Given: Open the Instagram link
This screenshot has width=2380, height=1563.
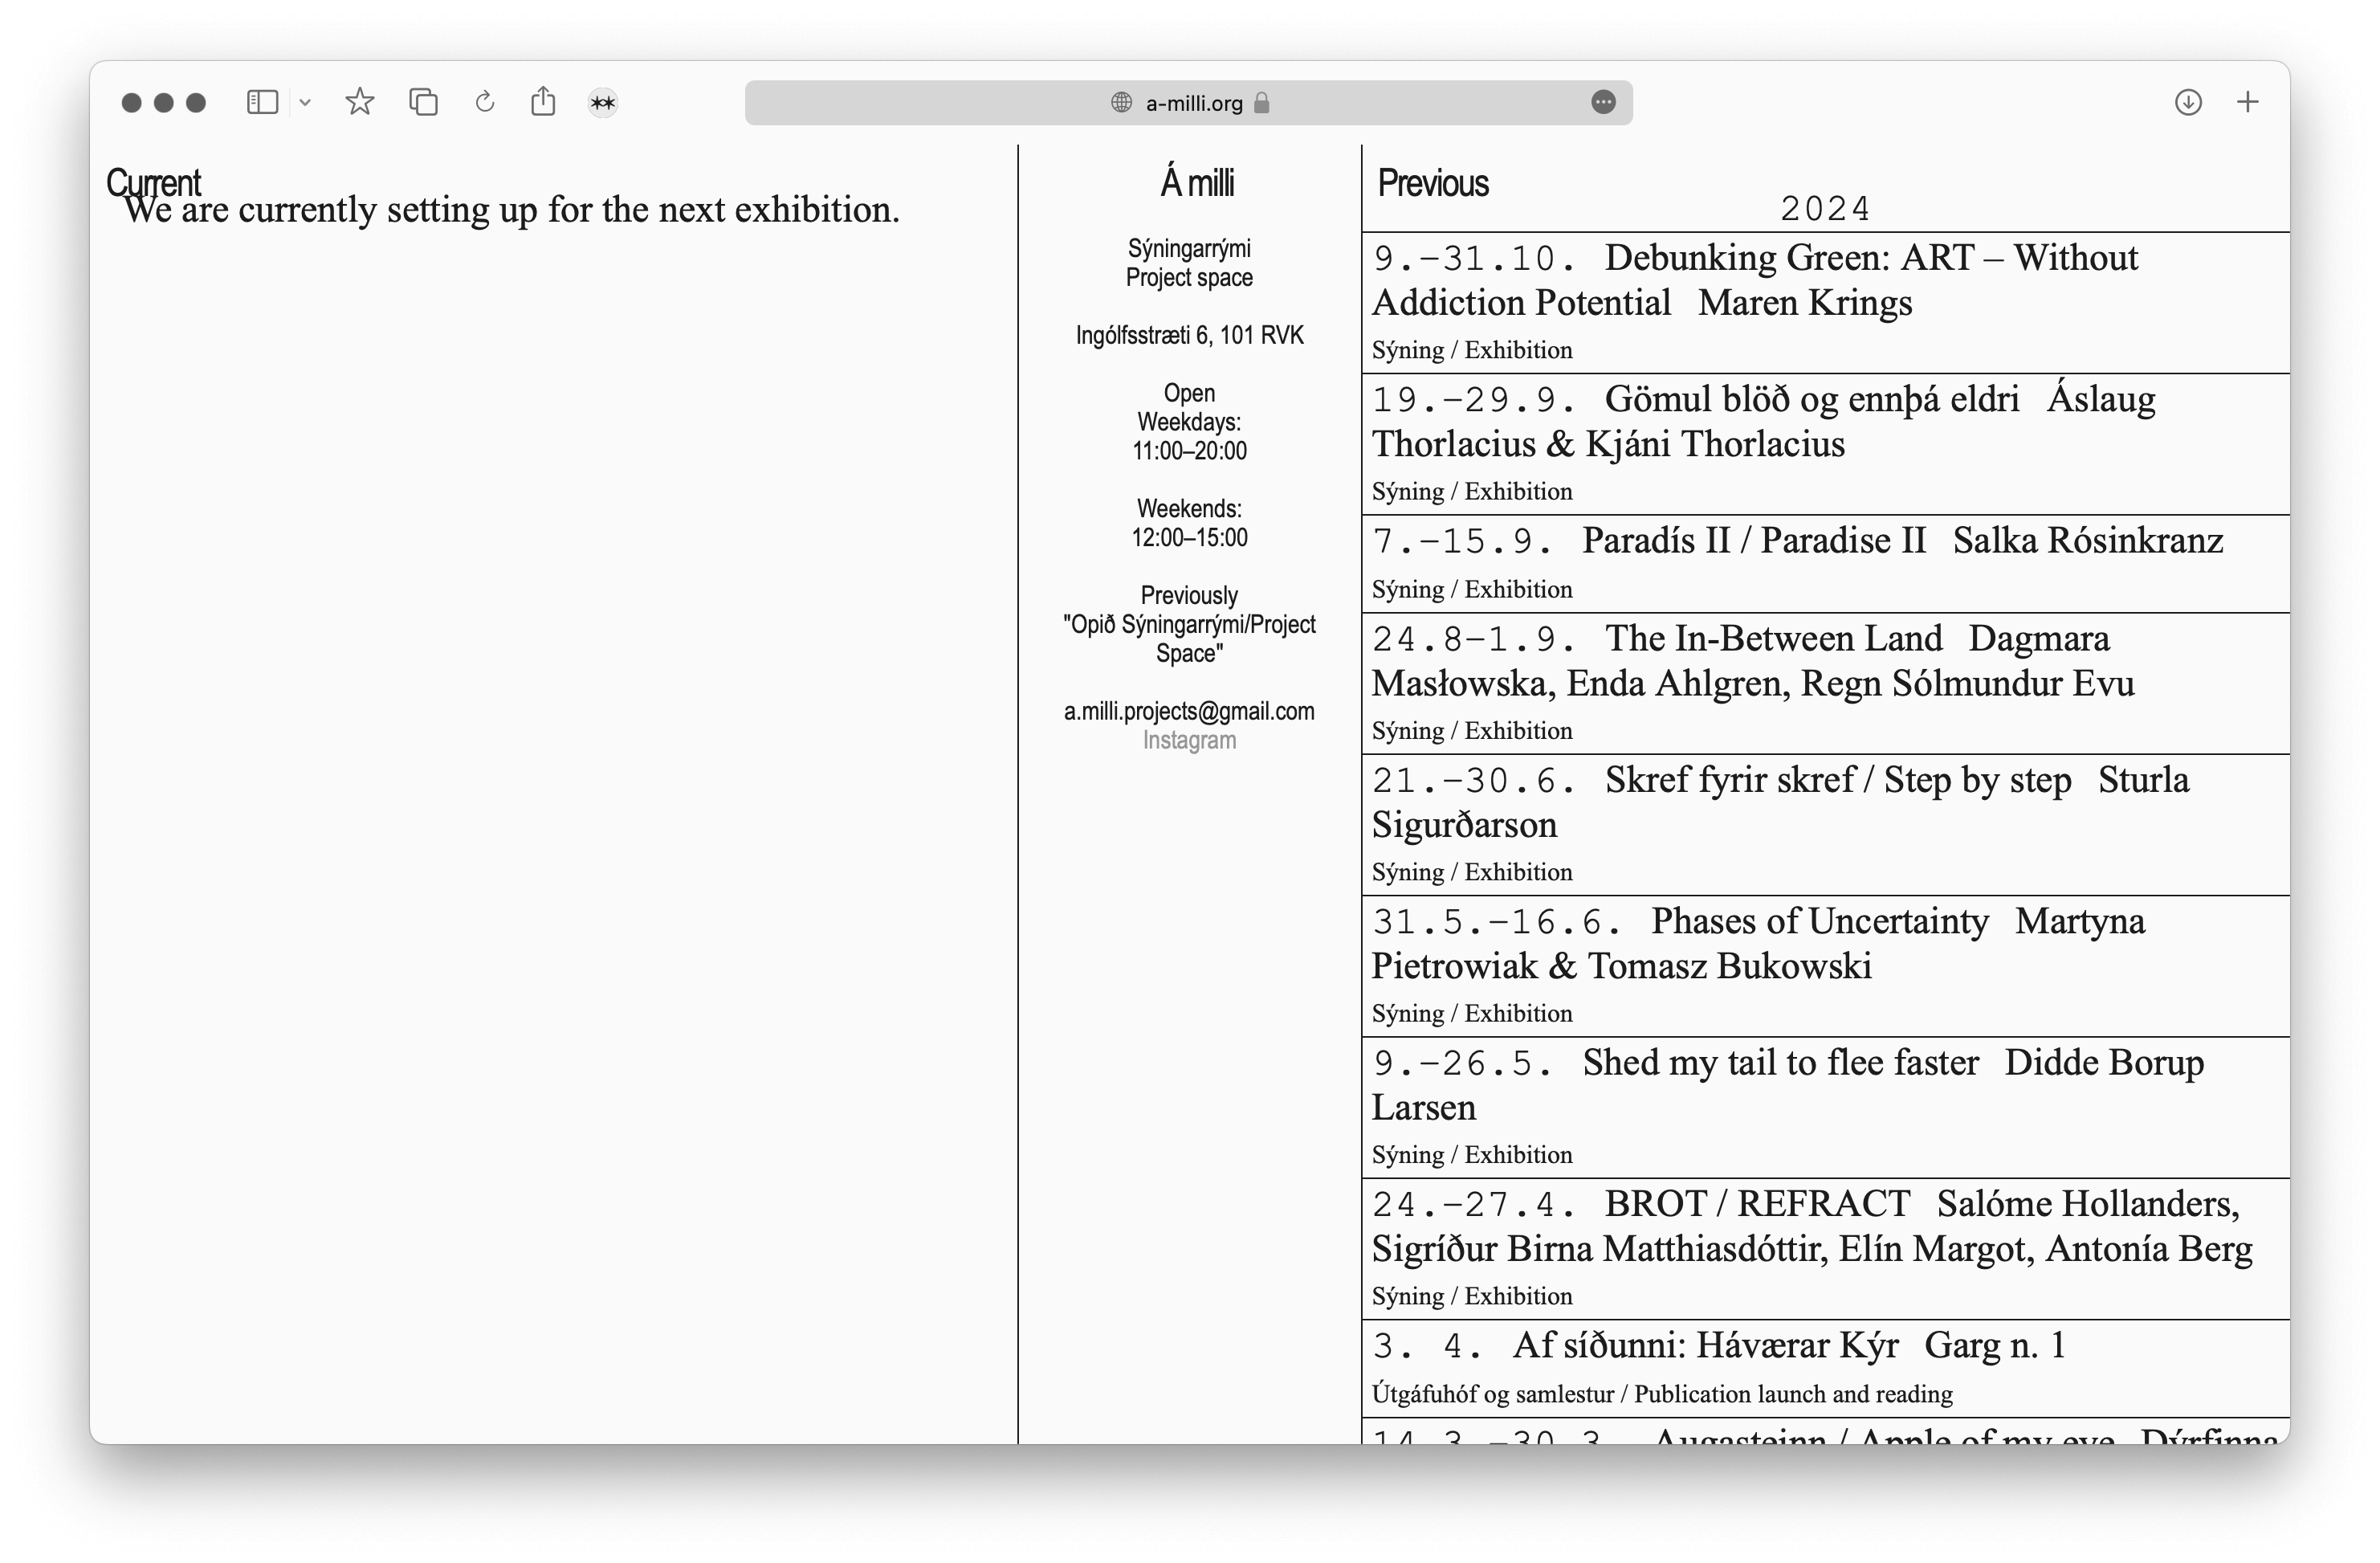Looking at the screenshot, I should tap(1189, 740).
